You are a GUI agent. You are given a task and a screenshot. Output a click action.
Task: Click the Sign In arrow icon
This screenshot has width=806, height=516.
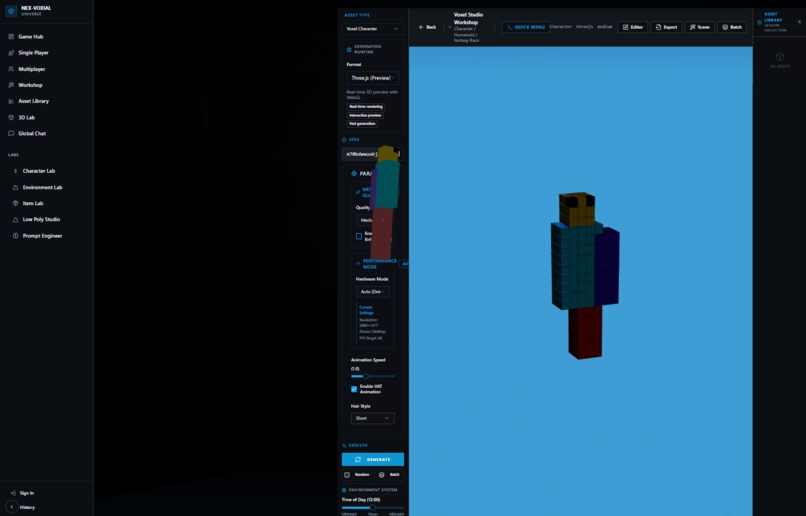13,493
